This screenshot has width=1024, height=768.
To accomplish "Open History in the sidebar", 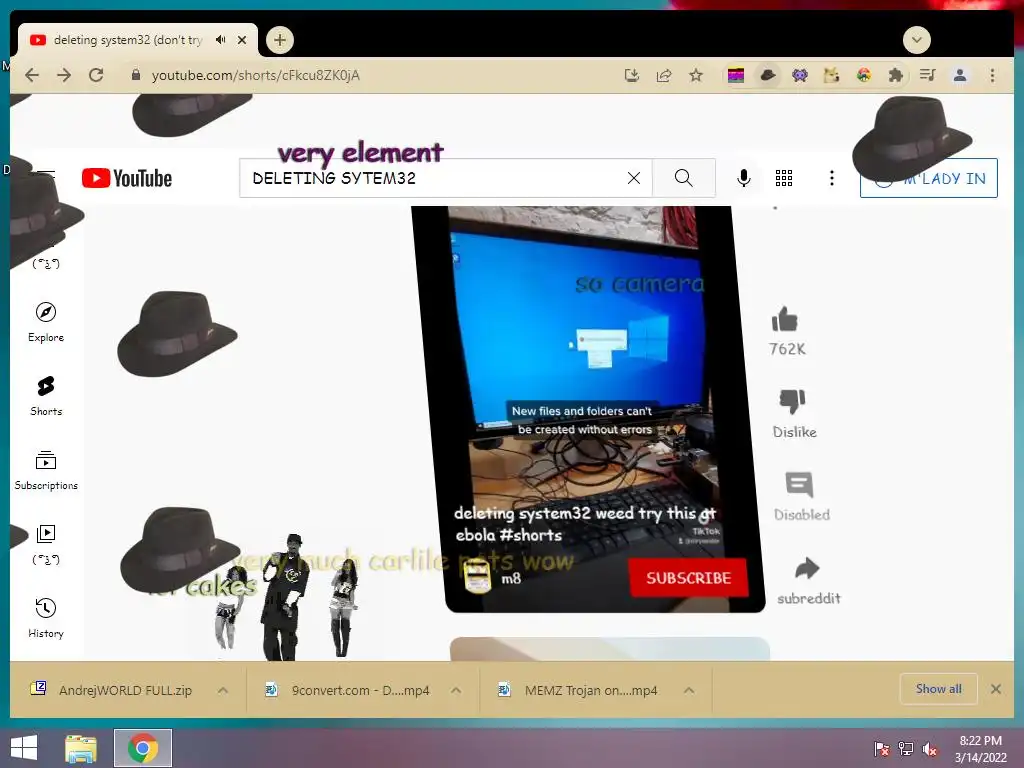I will (x=46, y=618).
